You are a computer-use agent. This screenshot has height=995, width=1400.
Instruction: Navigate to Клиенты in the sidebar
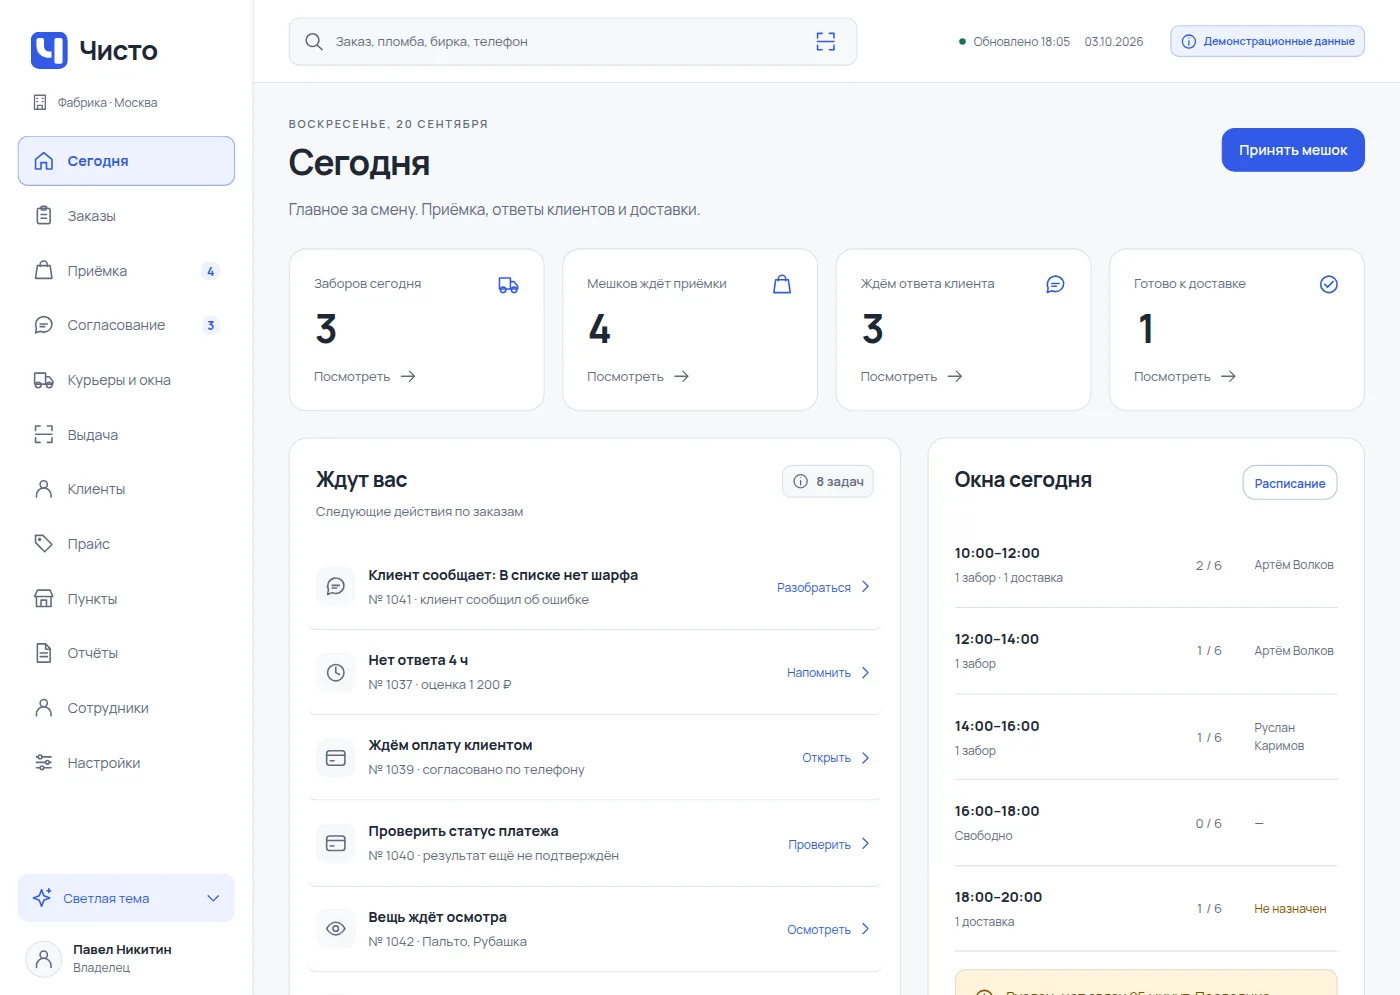click(x=126, y=489)
